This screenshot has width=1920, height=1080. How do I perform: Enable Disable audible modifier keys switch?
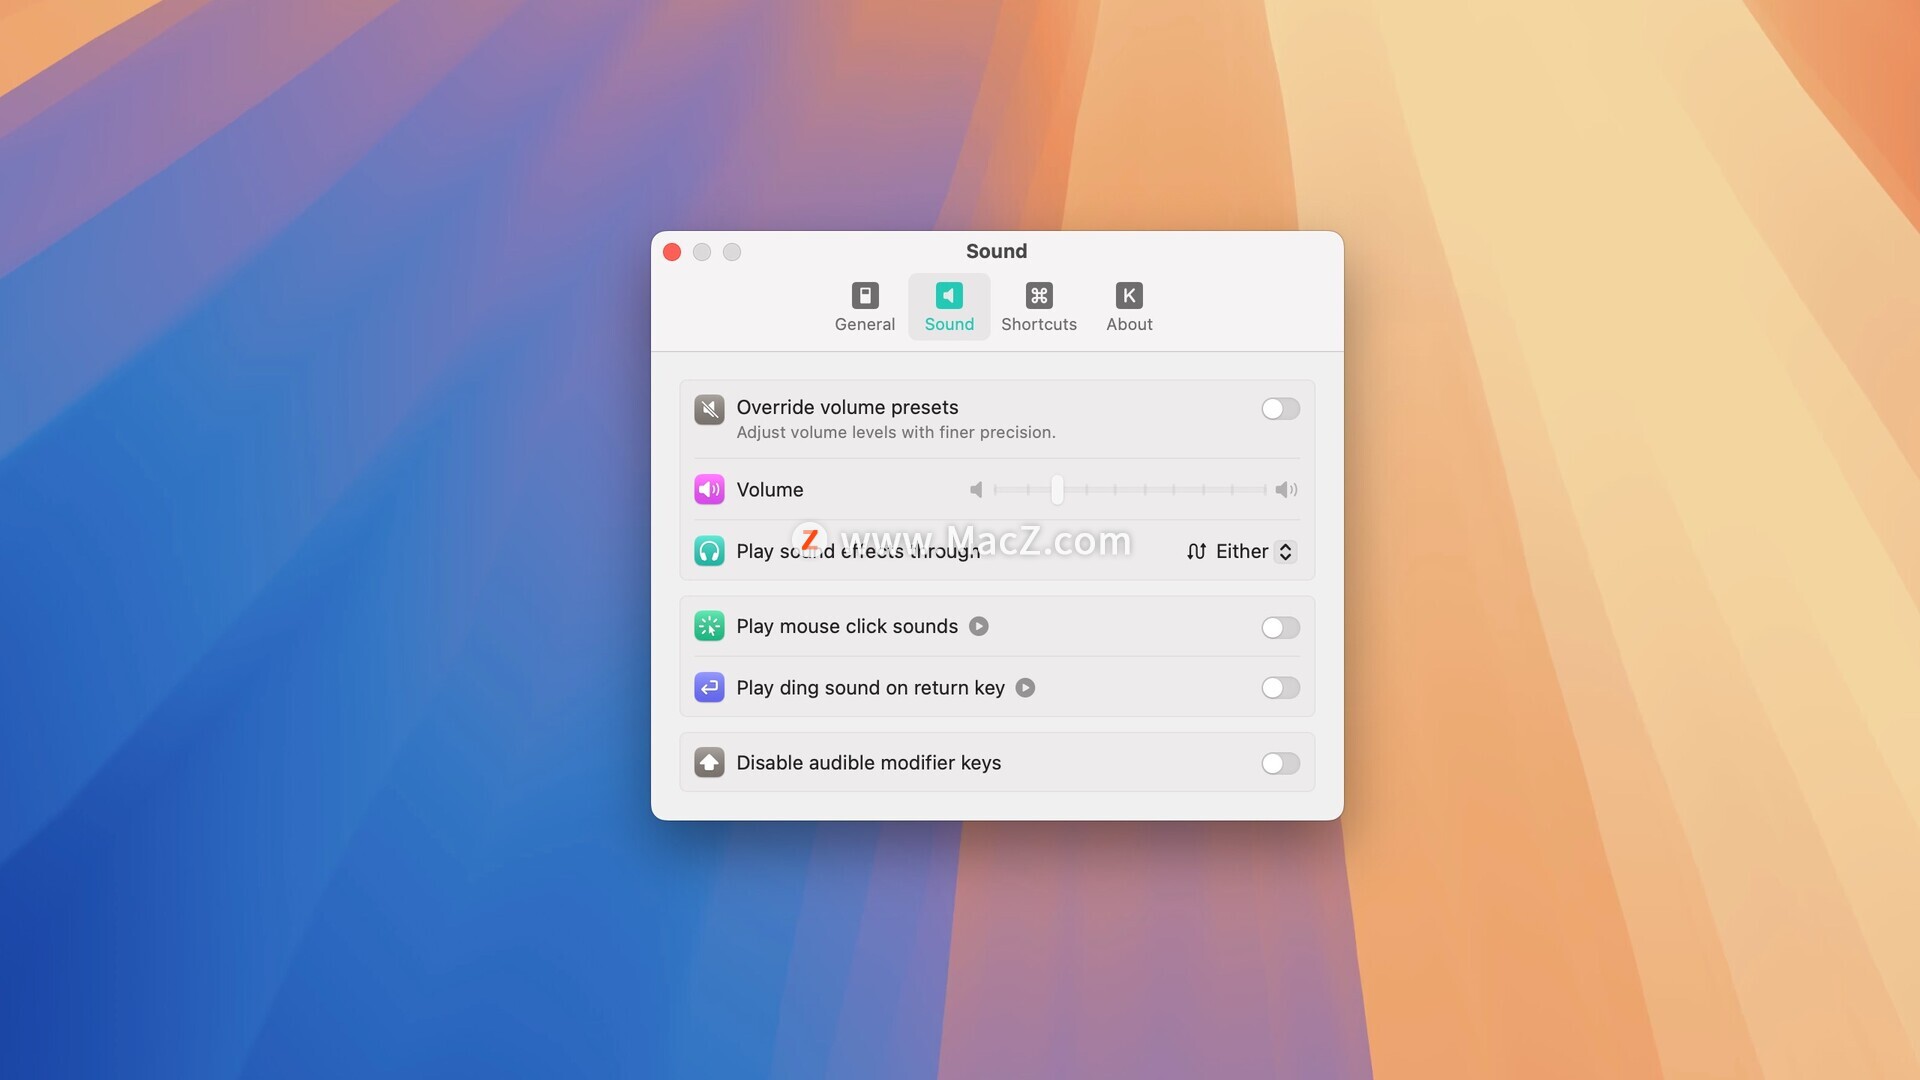click(x=1280, y=764)
